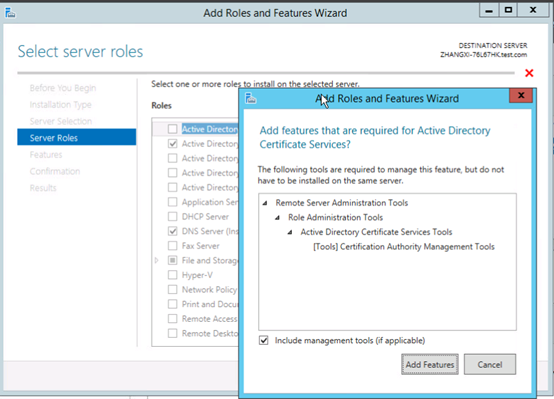The height and width of the screenshot is (399, 554).
Task: Collapse Active Directory Certificate Services Tools node
Action: 290,232
